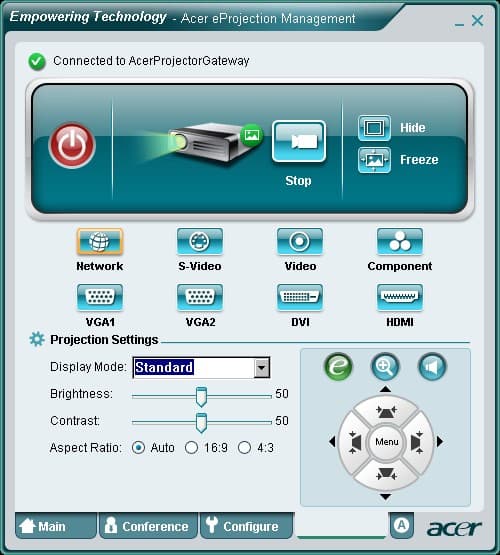Click the Projection Settings gear icon
Viewport: 500px width, 555px height.
[x=37, y=339]
